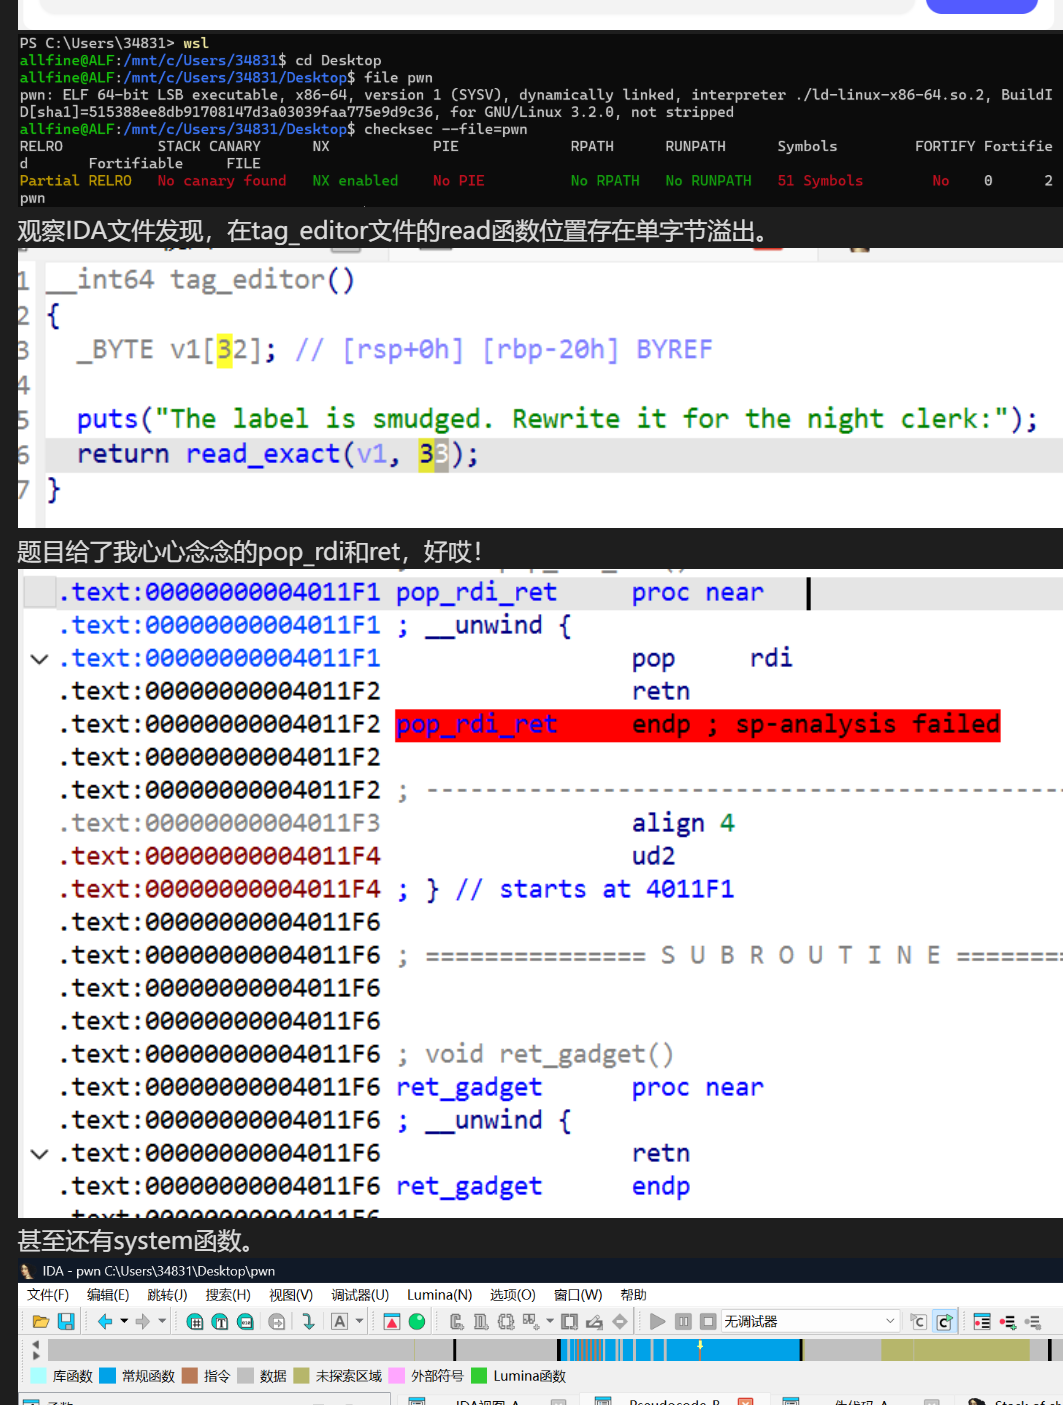Click the teal round icon with letter T

[x=220, y=1322]
